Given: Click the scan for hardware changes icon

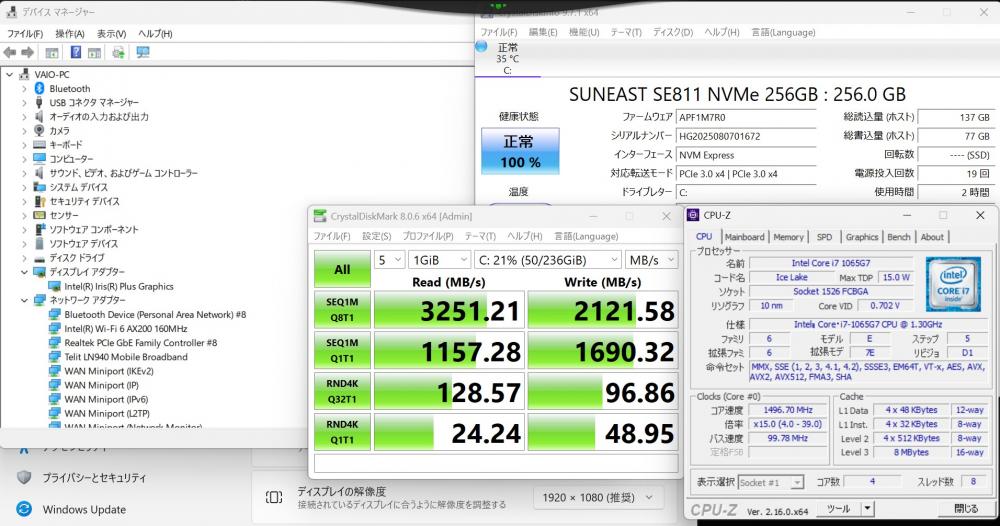Looking at the screenshot, I should click(x=118, y=52).
